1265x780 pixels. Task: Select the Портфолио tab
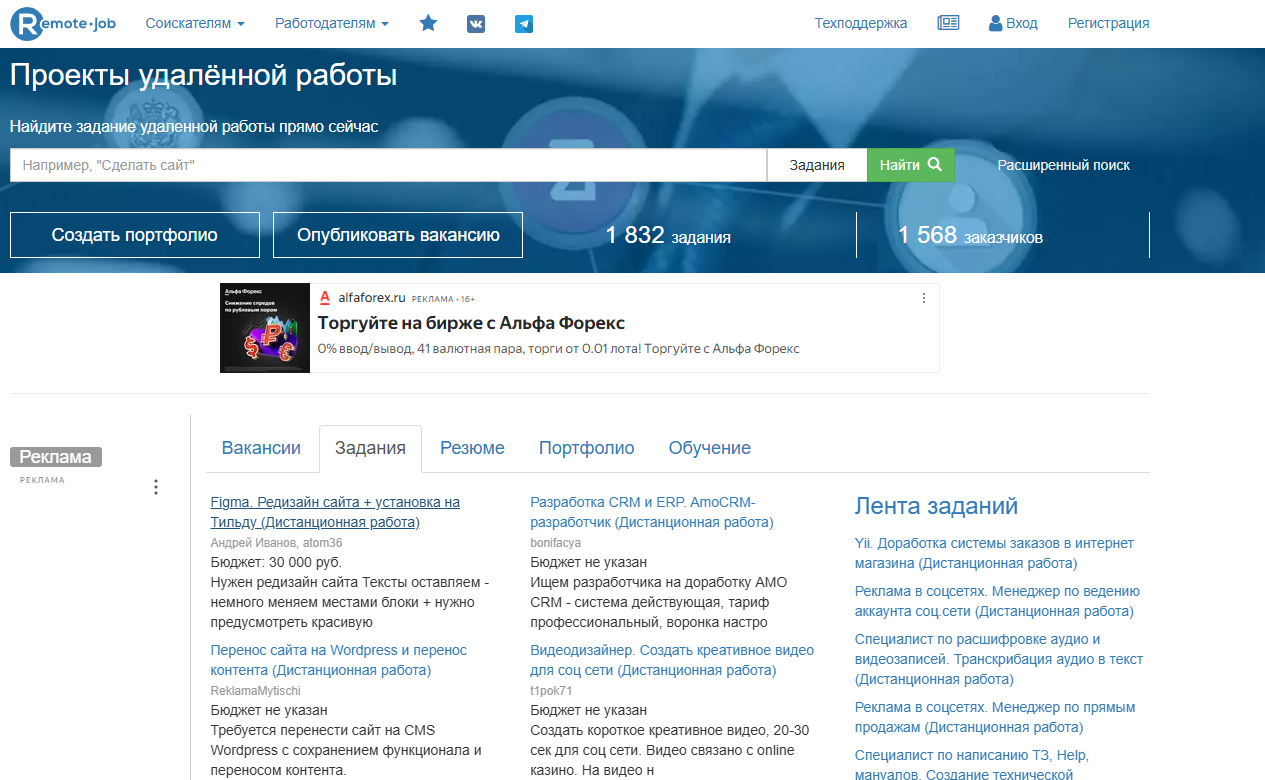click(x=586, y=448)
